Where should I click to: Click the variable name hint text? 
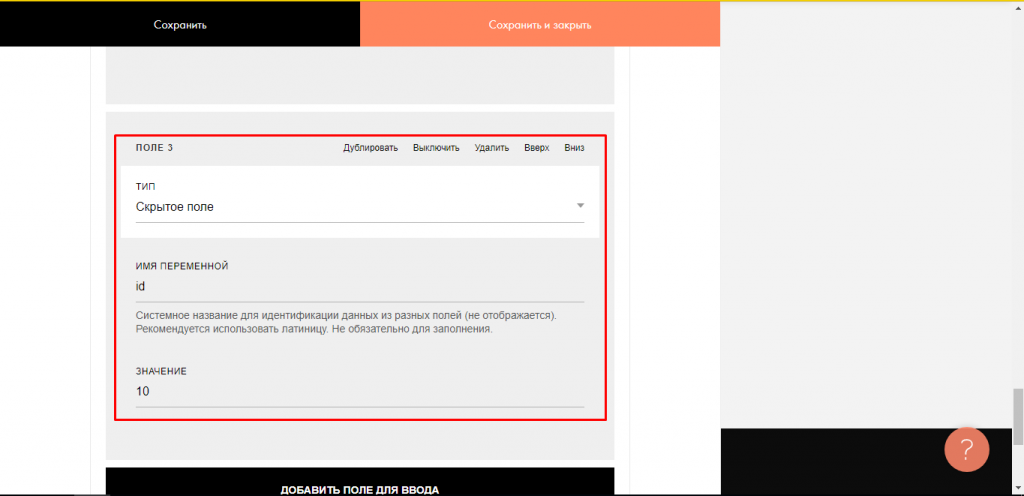345,322
